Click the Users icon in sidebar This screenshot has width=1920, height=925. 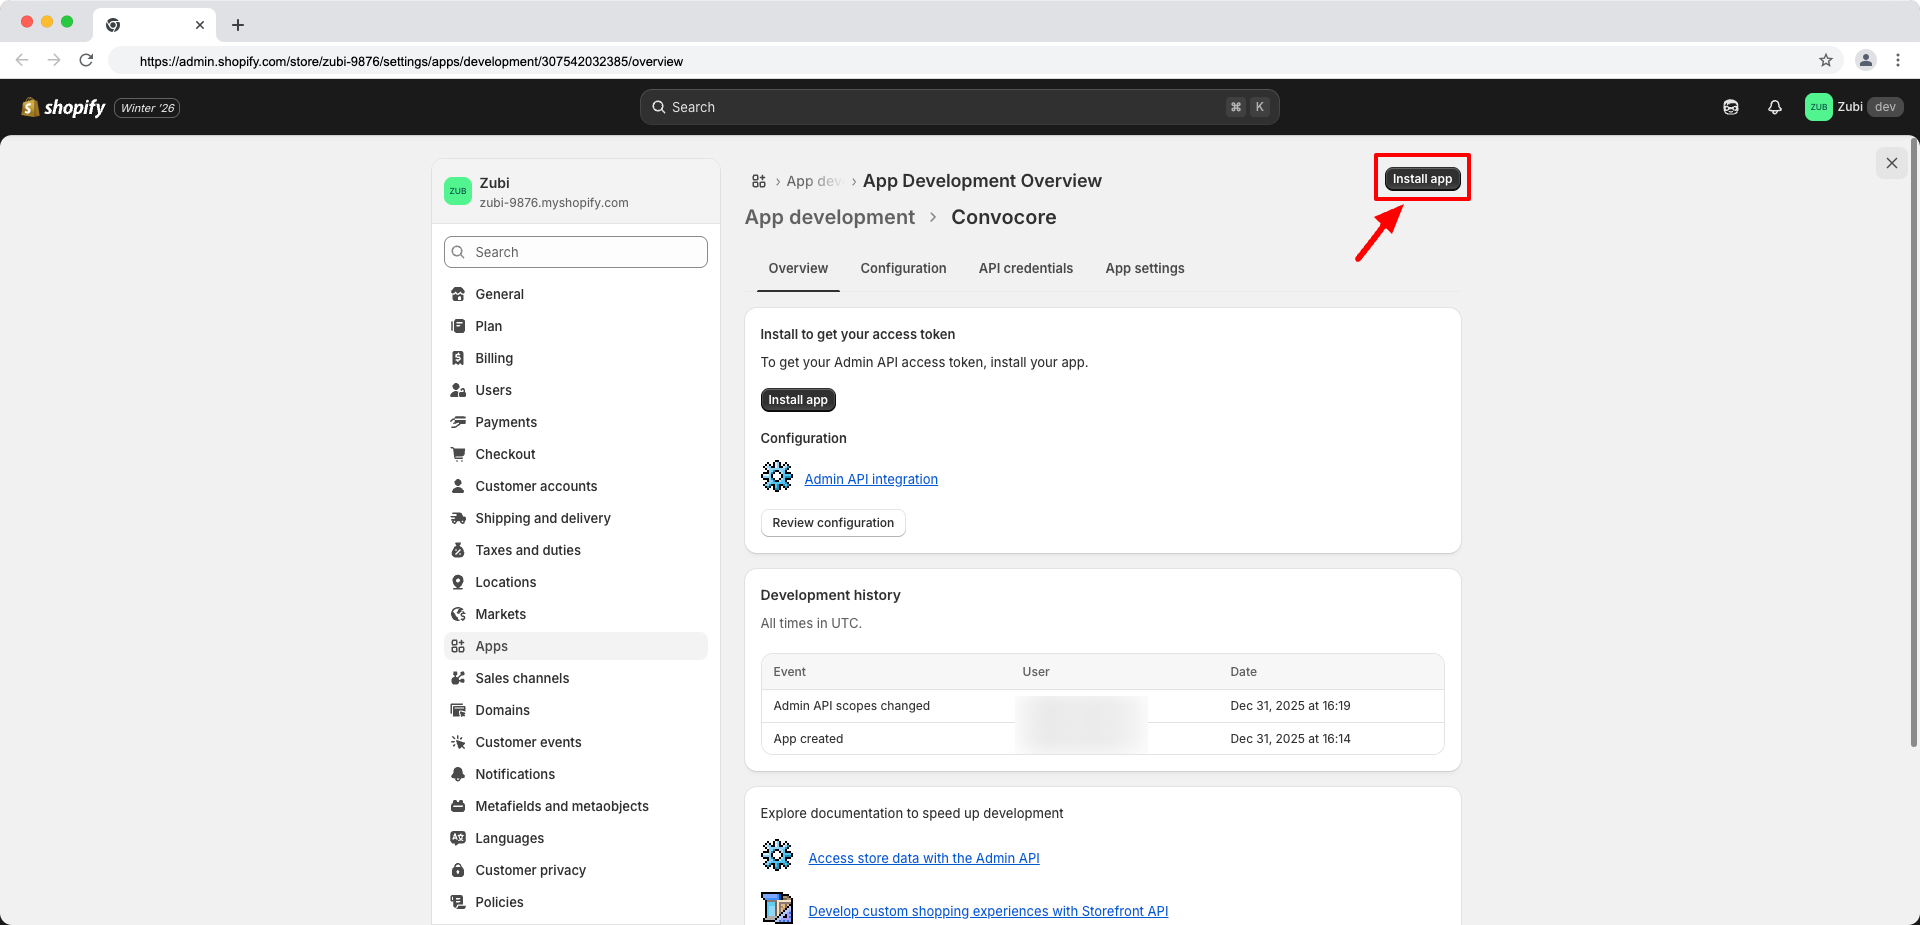click(x=458, y=390)
